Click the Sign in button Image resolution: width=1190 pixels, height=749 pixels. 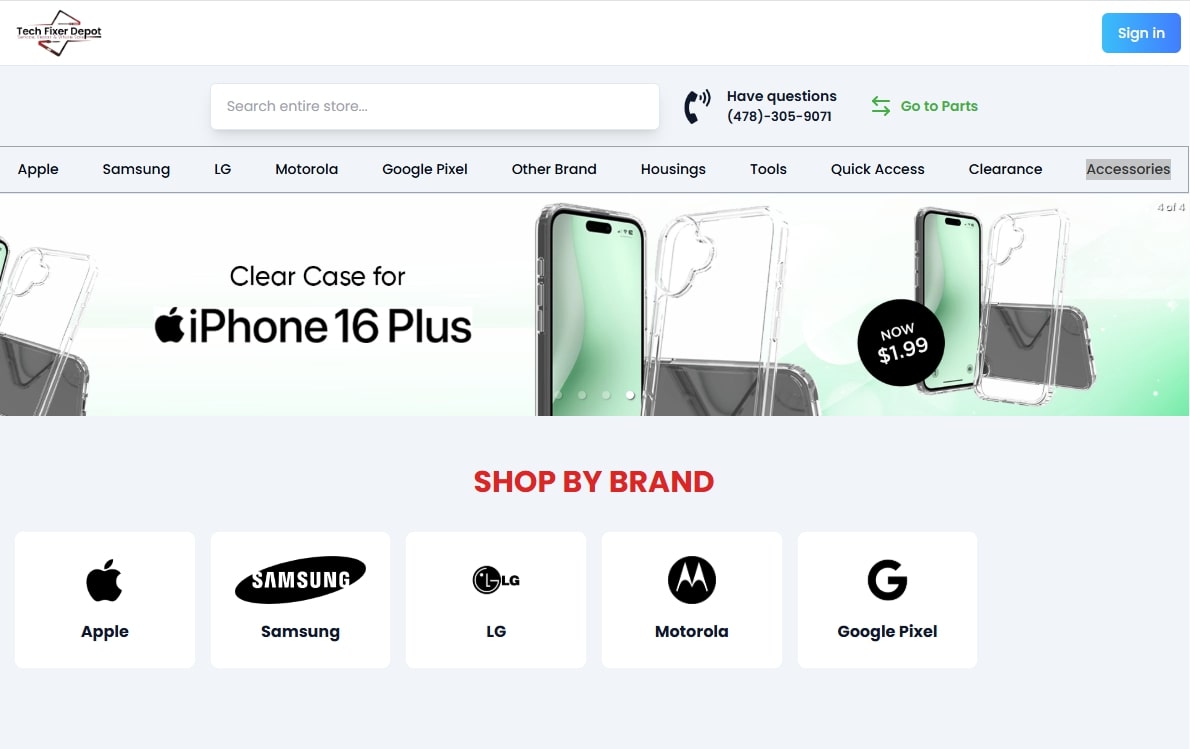1141,33
